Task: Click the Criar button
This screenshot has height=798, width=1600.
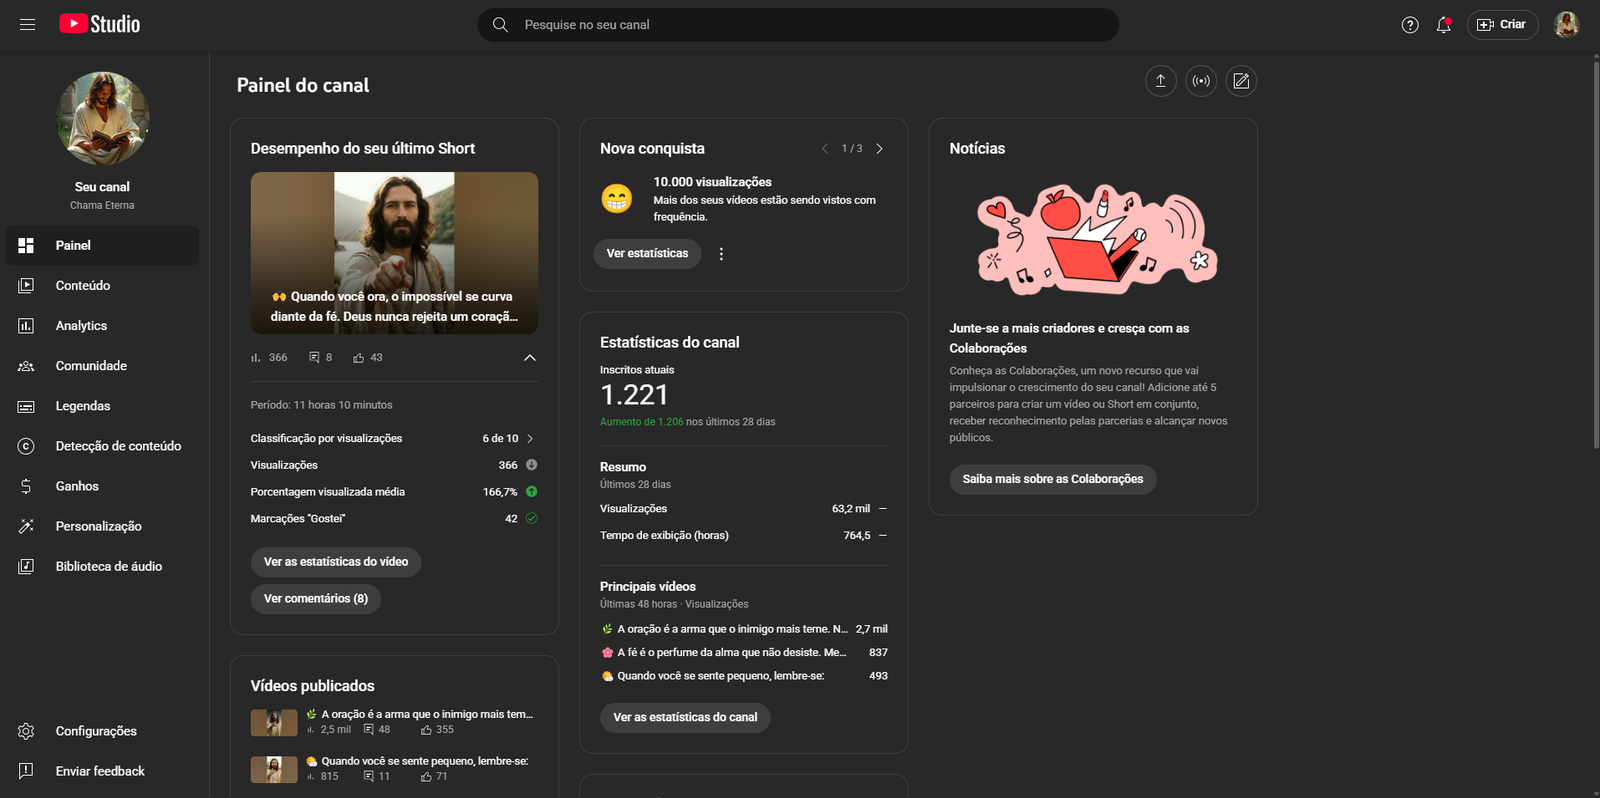Action: pos(1502,25)
